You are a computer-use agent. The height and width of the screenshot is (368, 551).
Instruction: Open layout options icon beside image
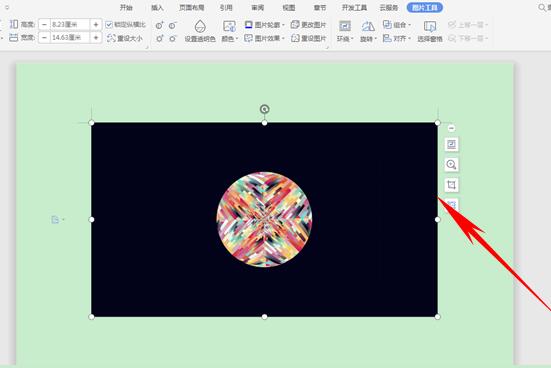click(x=451, y=144)
